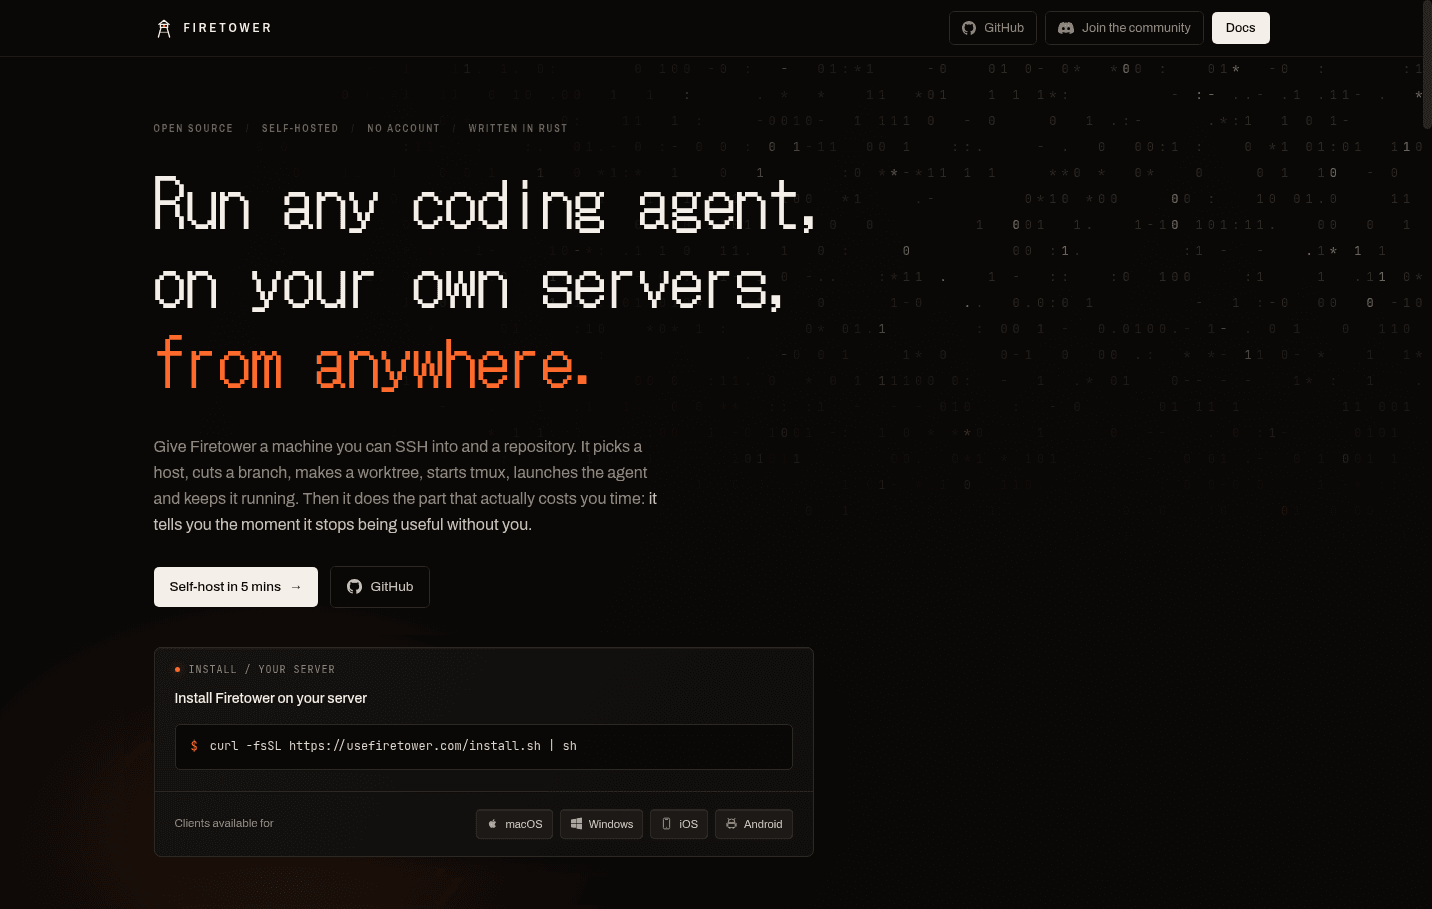Click the 'Clients available for' label
Image resolution: width=1432 pixels, height=909 pixels.
[x=224, y=823]
